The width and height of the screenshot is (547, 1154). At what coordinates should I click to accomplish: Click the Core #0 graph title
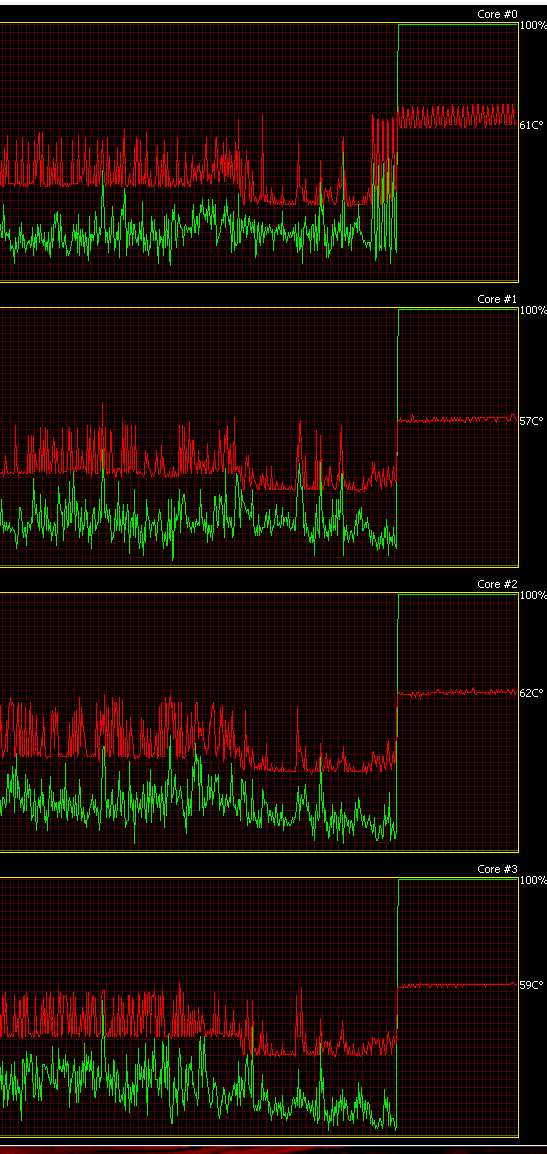[498, 15]
